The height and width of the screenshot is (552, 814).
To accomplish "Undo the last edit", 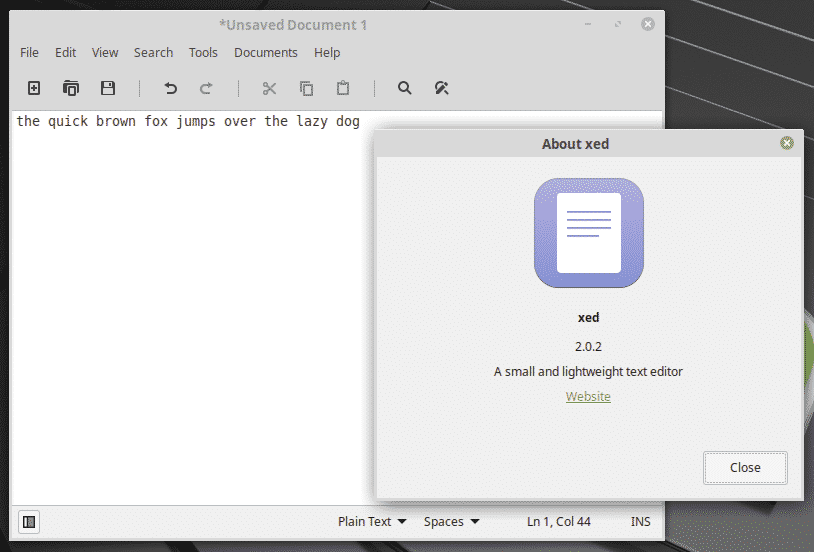I will tap(170, 88).
